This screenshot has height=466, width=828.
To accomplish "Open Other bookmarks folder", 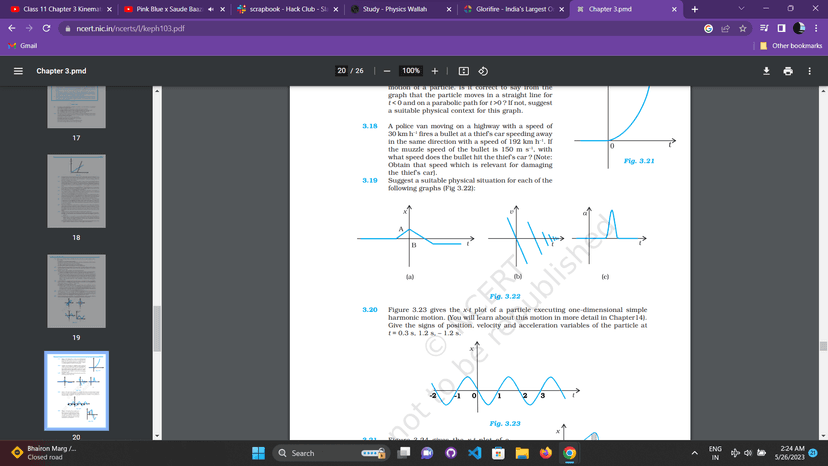I will point(791,46).
